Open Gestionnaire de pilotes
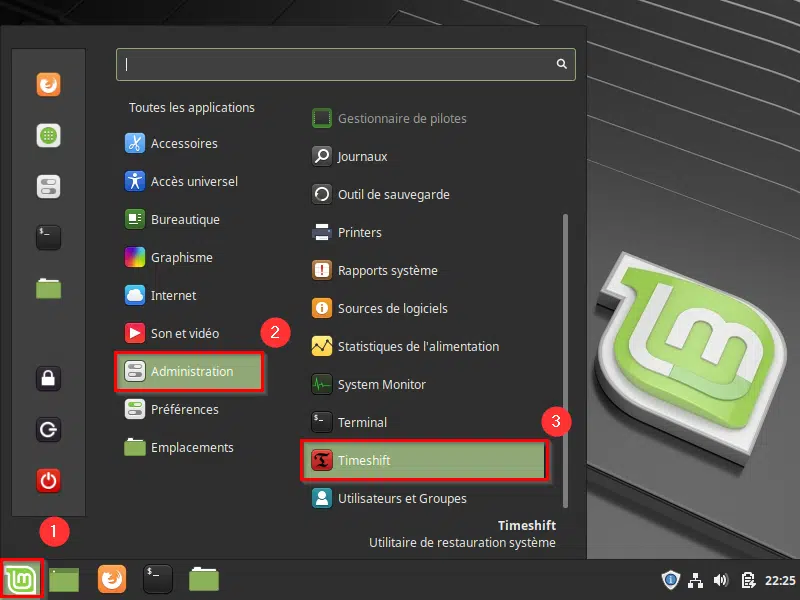Image resolution: width=800 pixels, height=600 pixels. pyautogui.click(x=426, y=118)
